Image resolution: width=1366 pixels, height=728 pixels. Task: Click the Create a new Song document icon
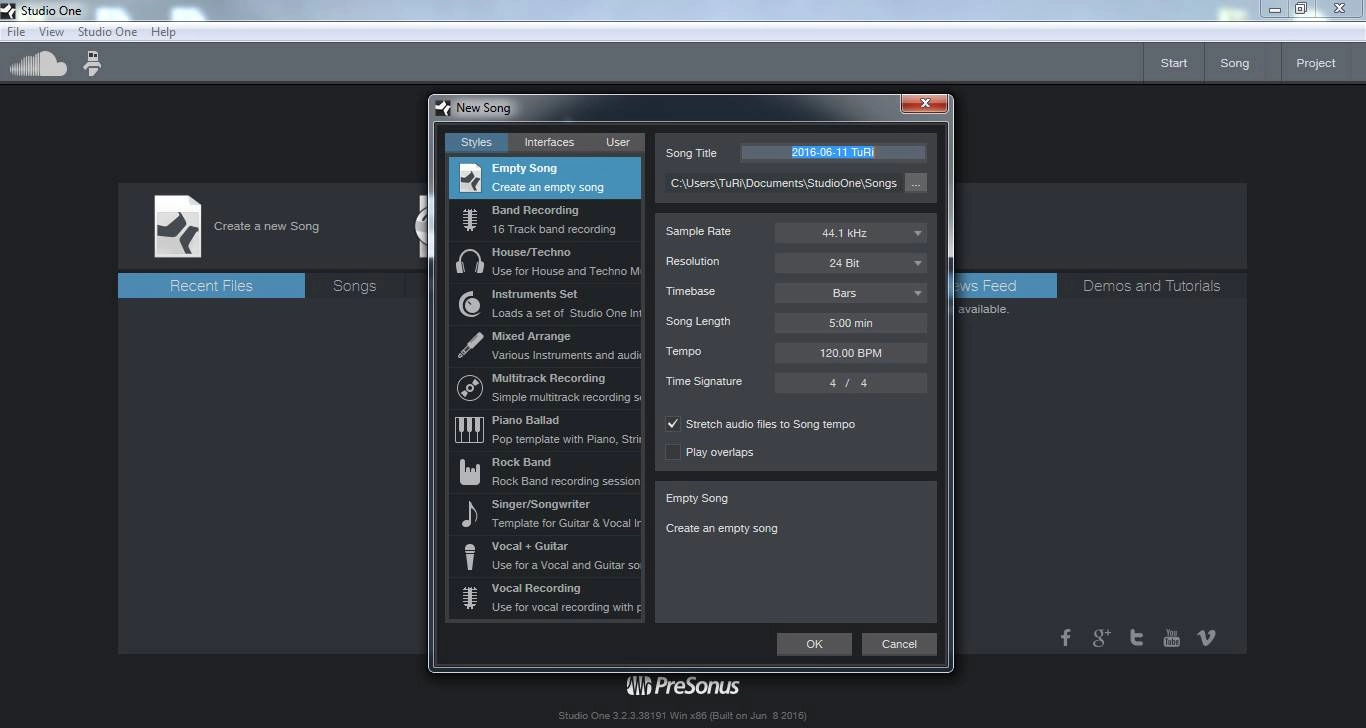178,226
